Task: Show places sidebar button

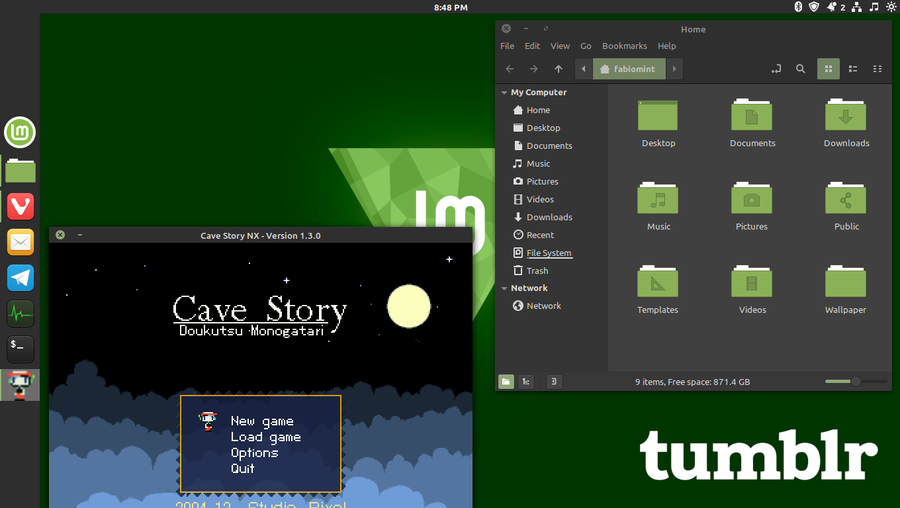Action: pyautogui.click(x=506, y=382)
